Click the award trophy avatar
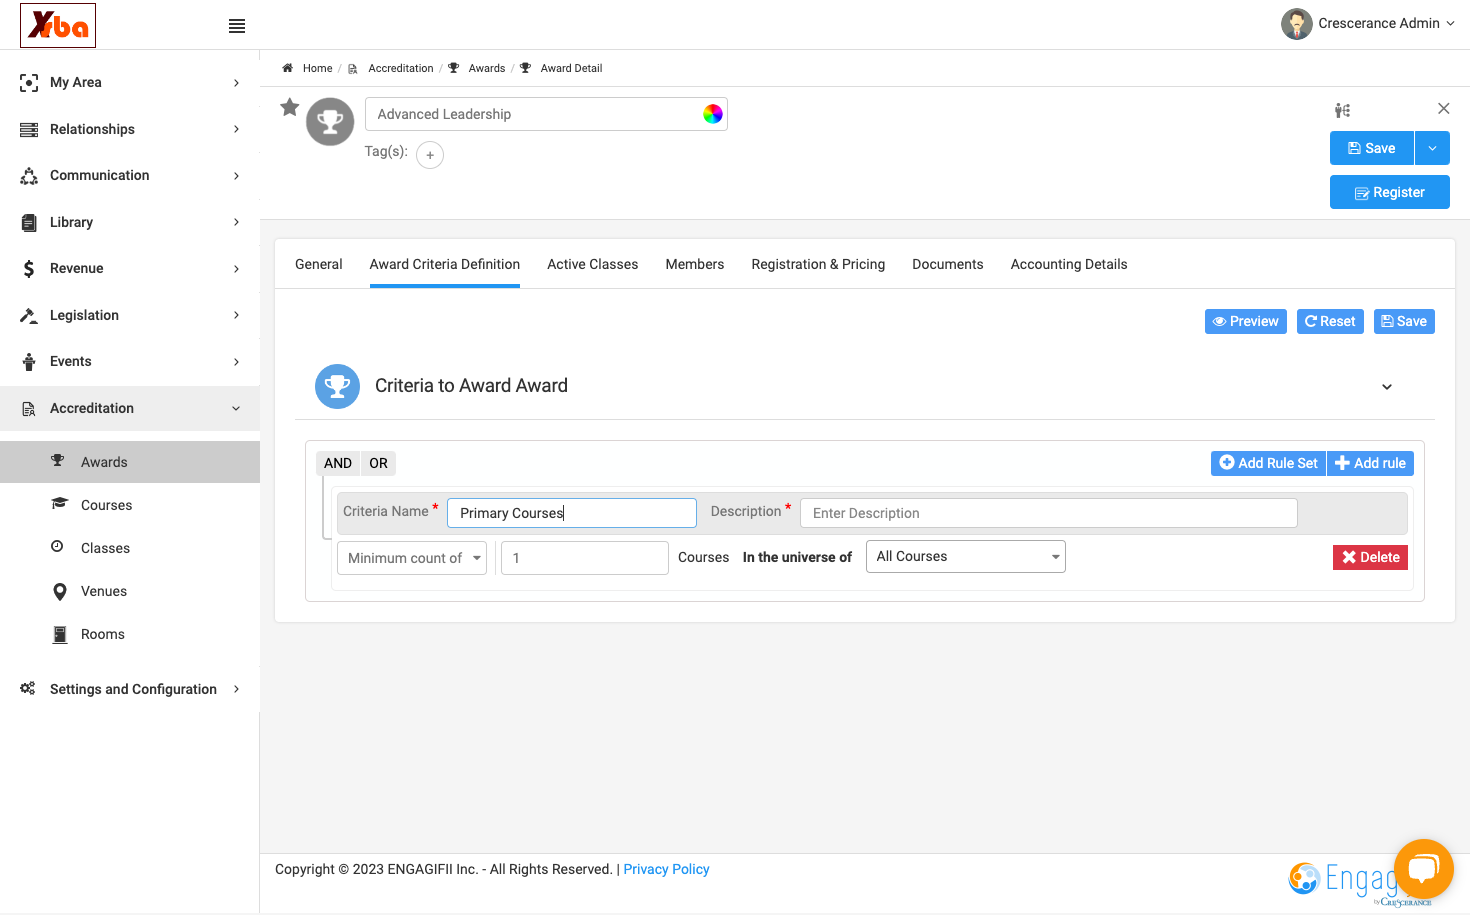Viewport: 1470px width, 915px height. [330, 122]
